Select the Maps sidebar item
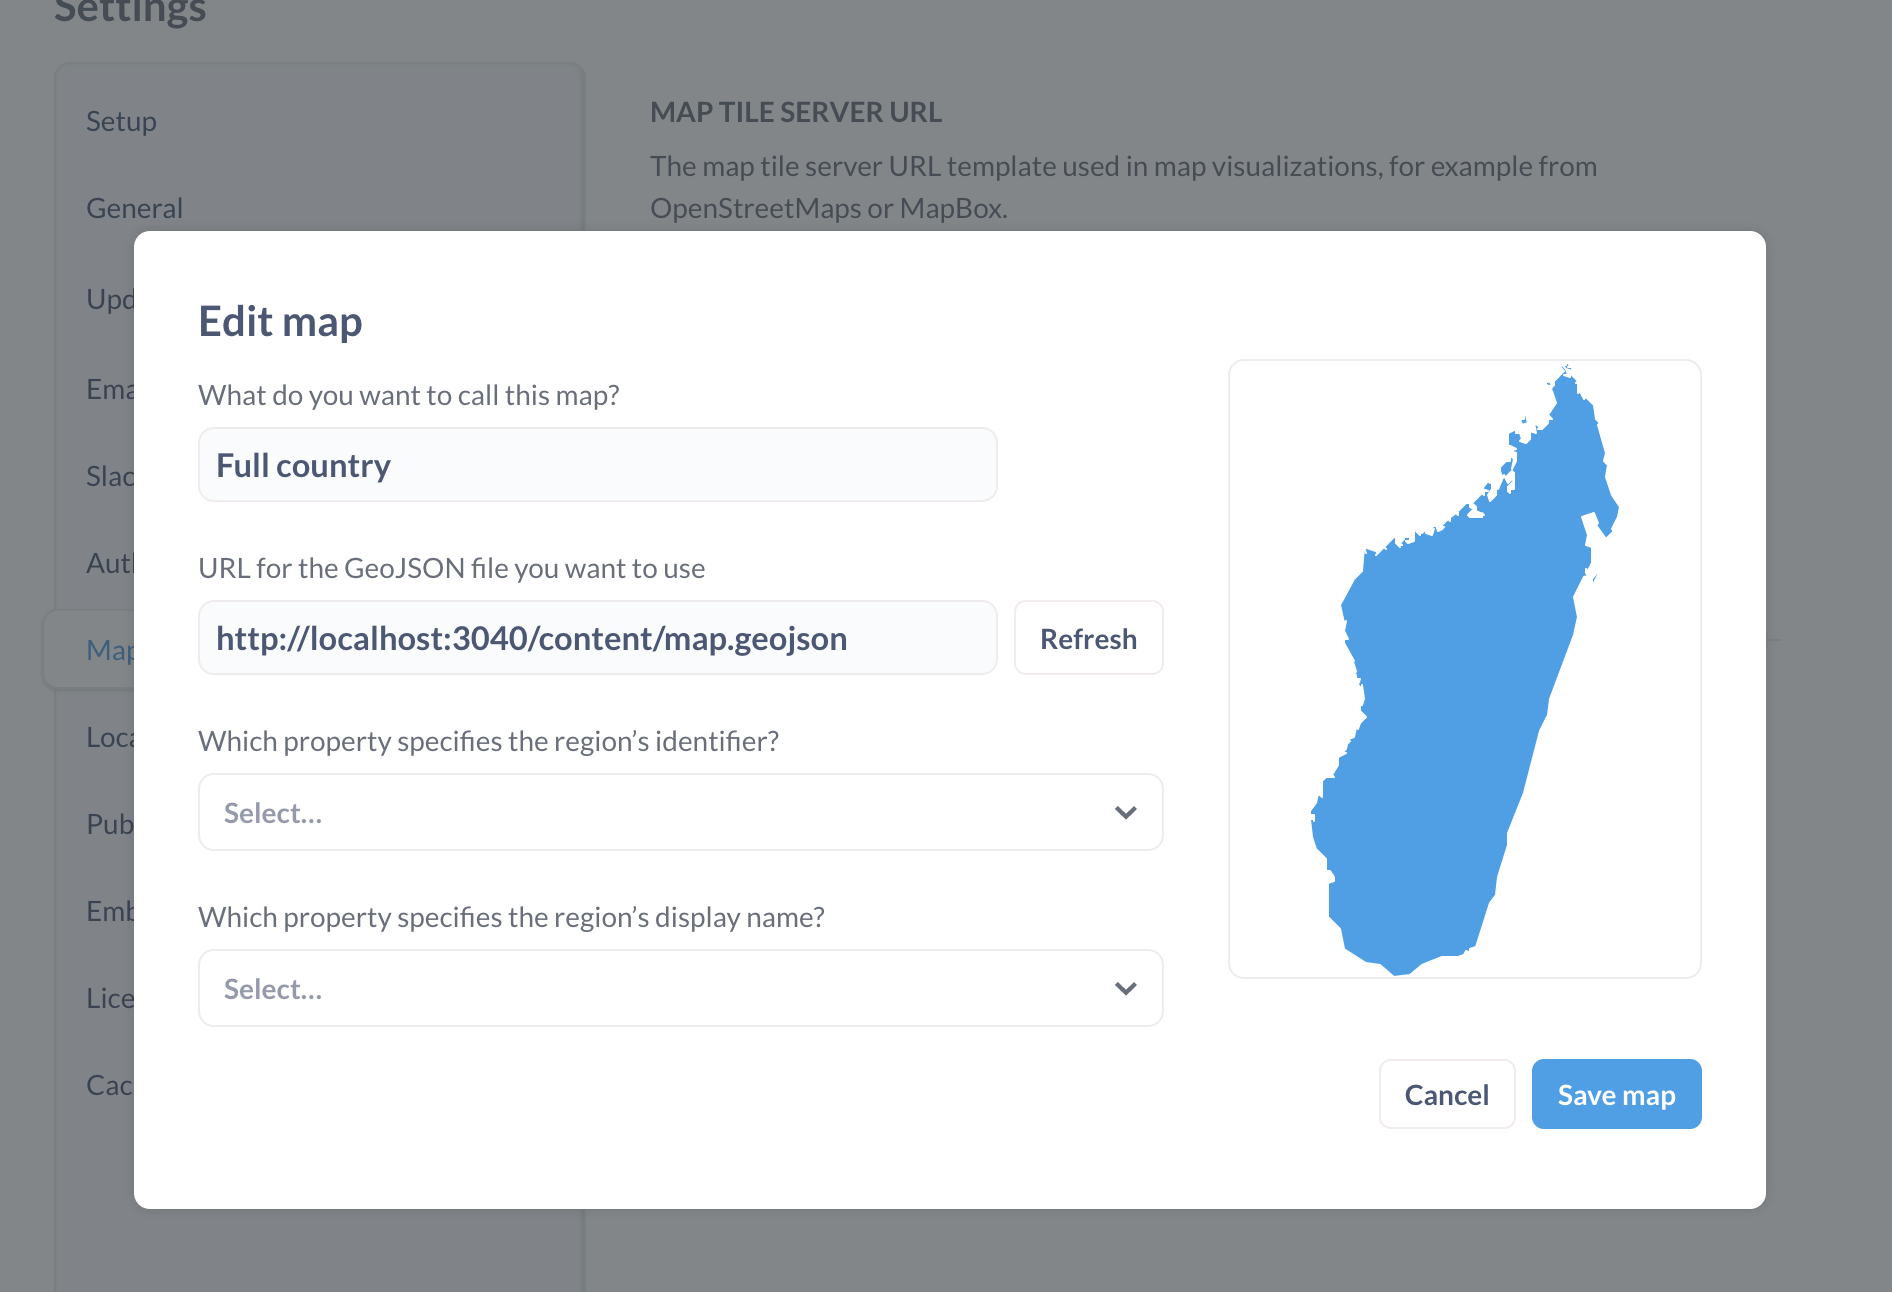The image size is (1892, 1292). 109,651
